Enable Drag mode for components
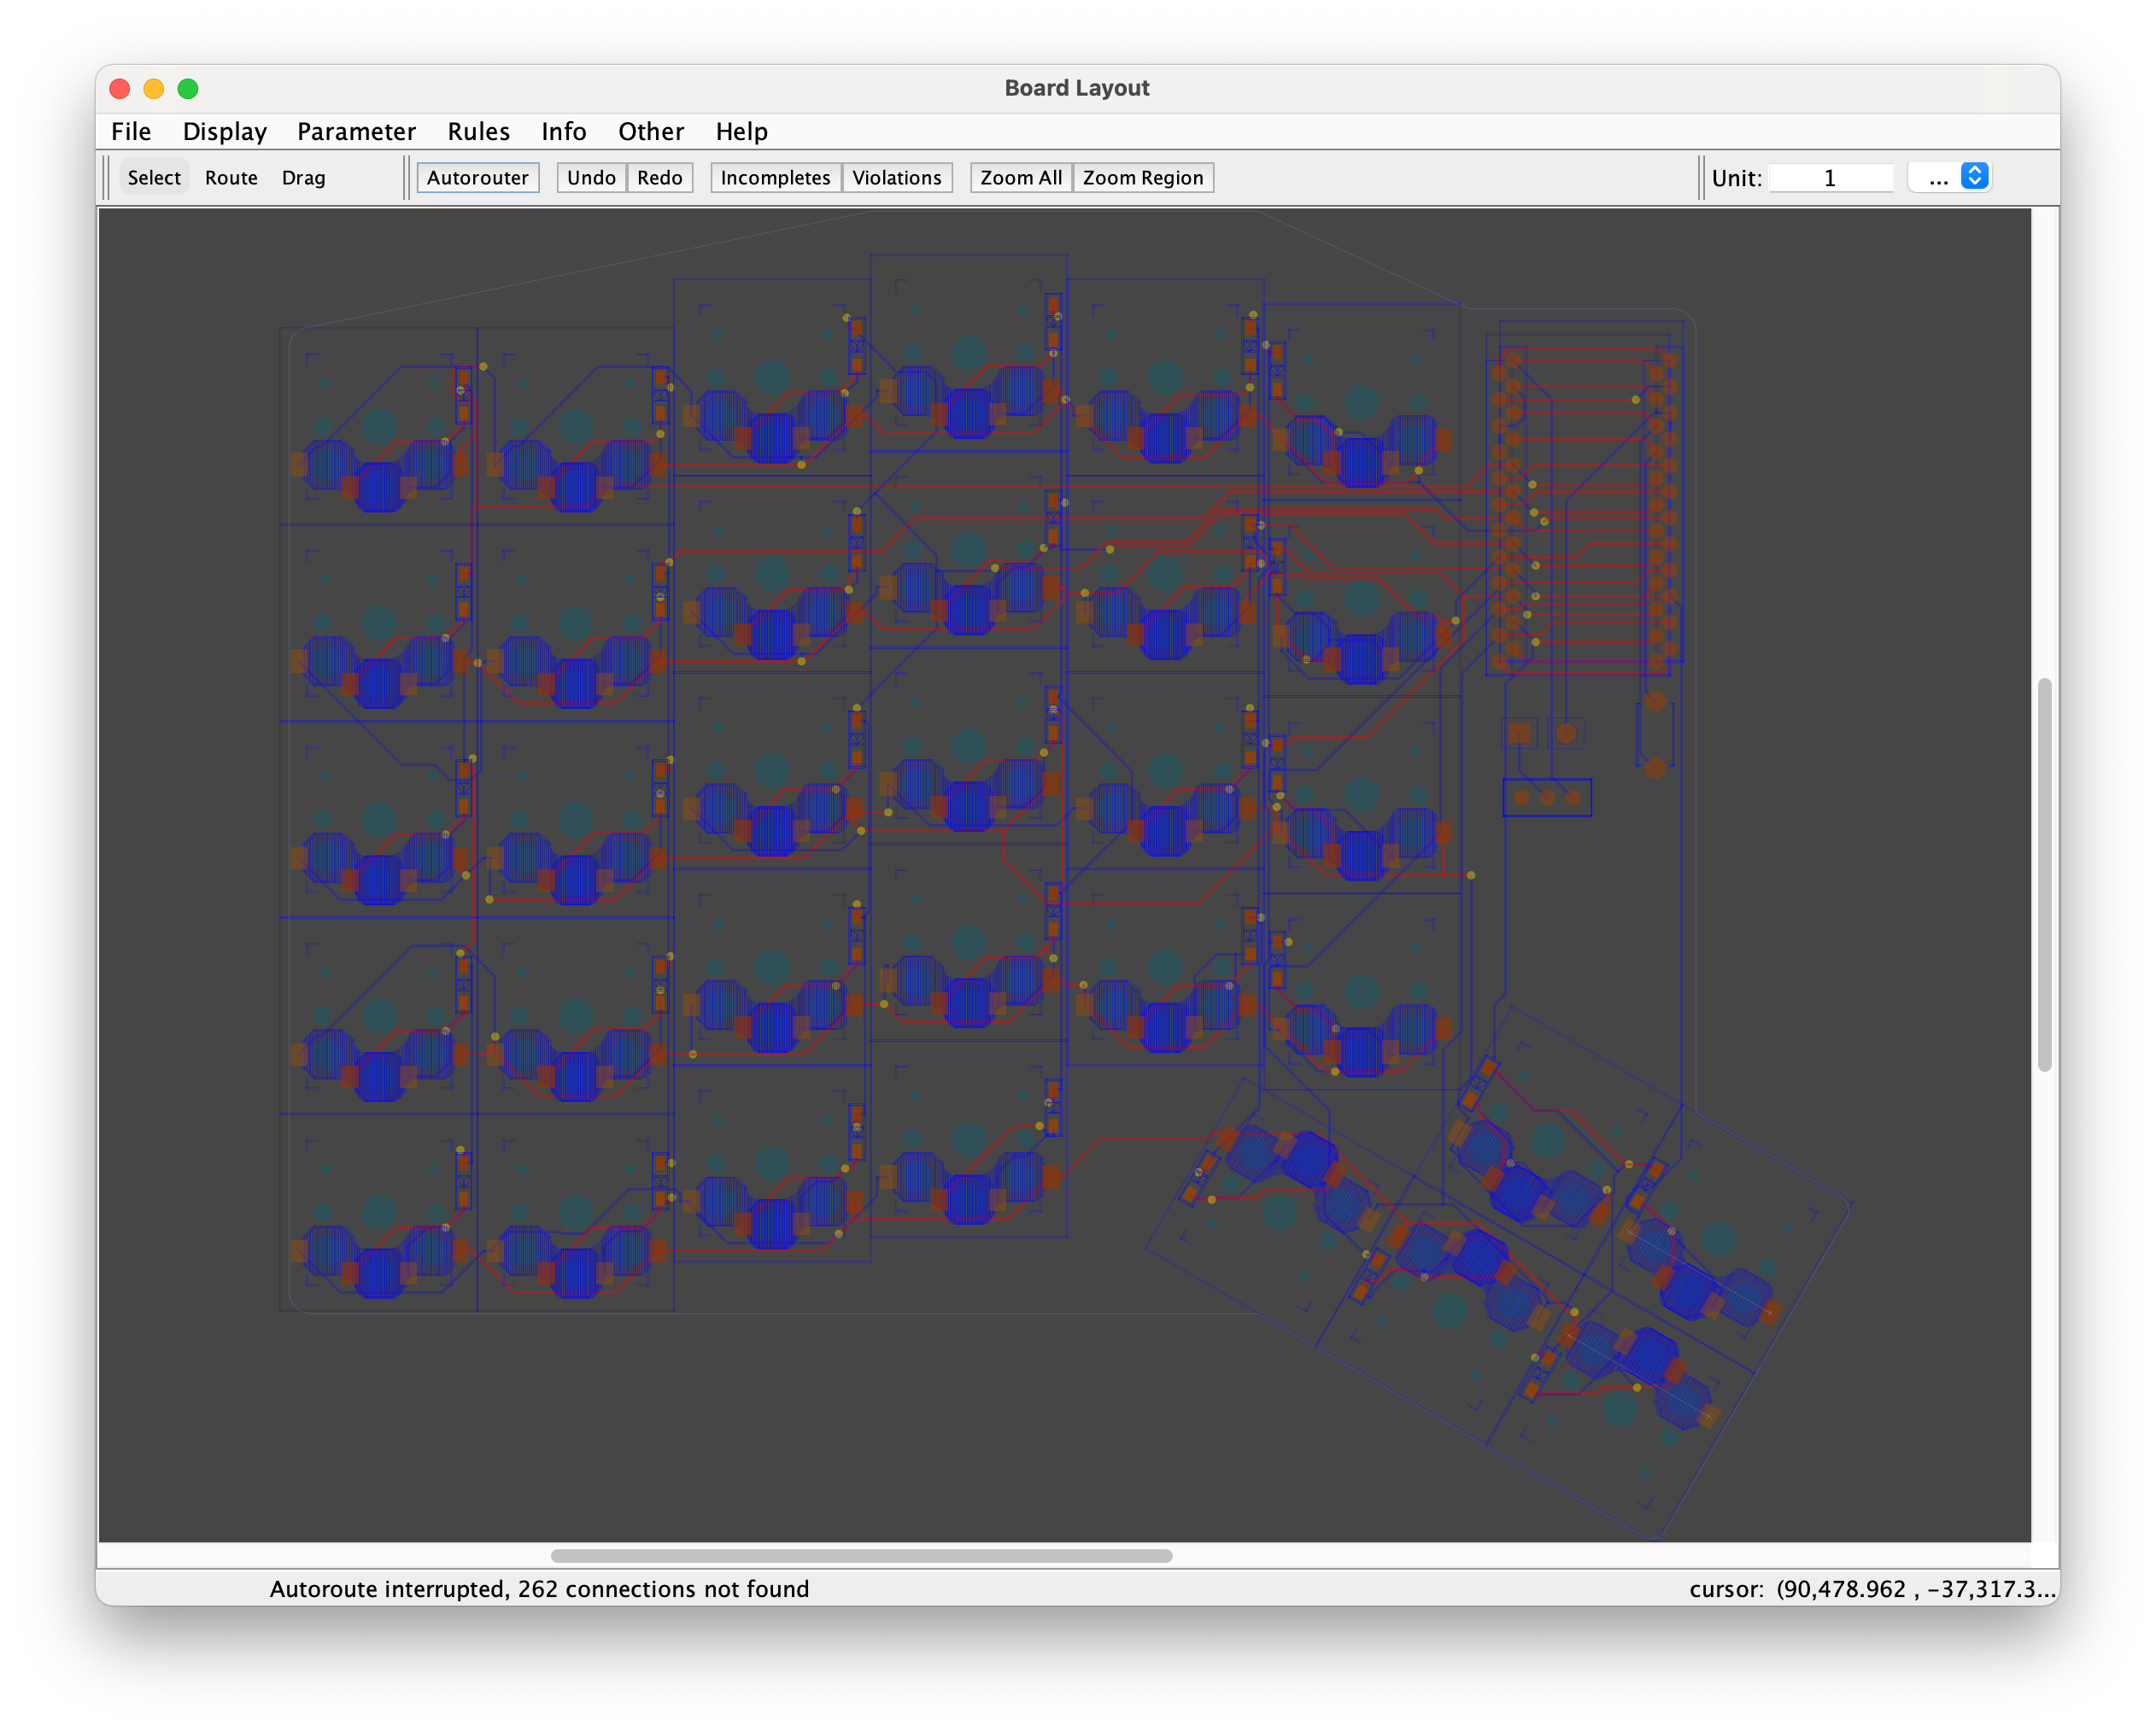The width and height of the screenshot is (2156, 1732). tap(303, 177)
